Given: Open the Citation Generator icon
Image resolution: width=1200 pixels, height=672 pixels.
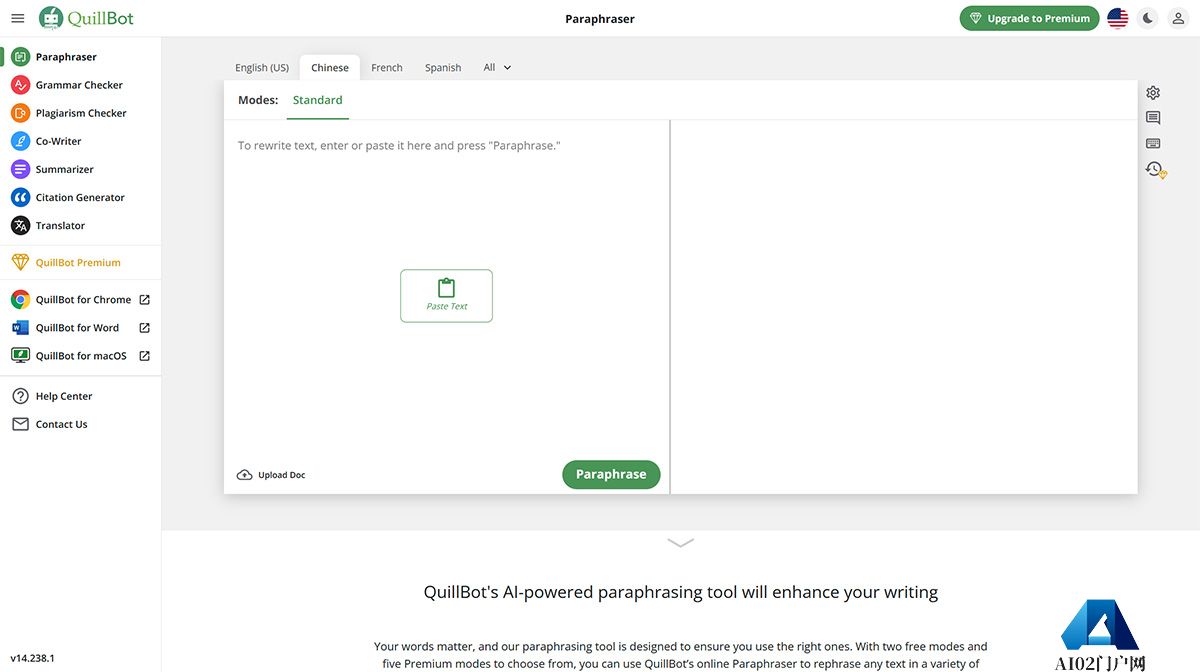Looking at the screenshot, I should 20,197.
